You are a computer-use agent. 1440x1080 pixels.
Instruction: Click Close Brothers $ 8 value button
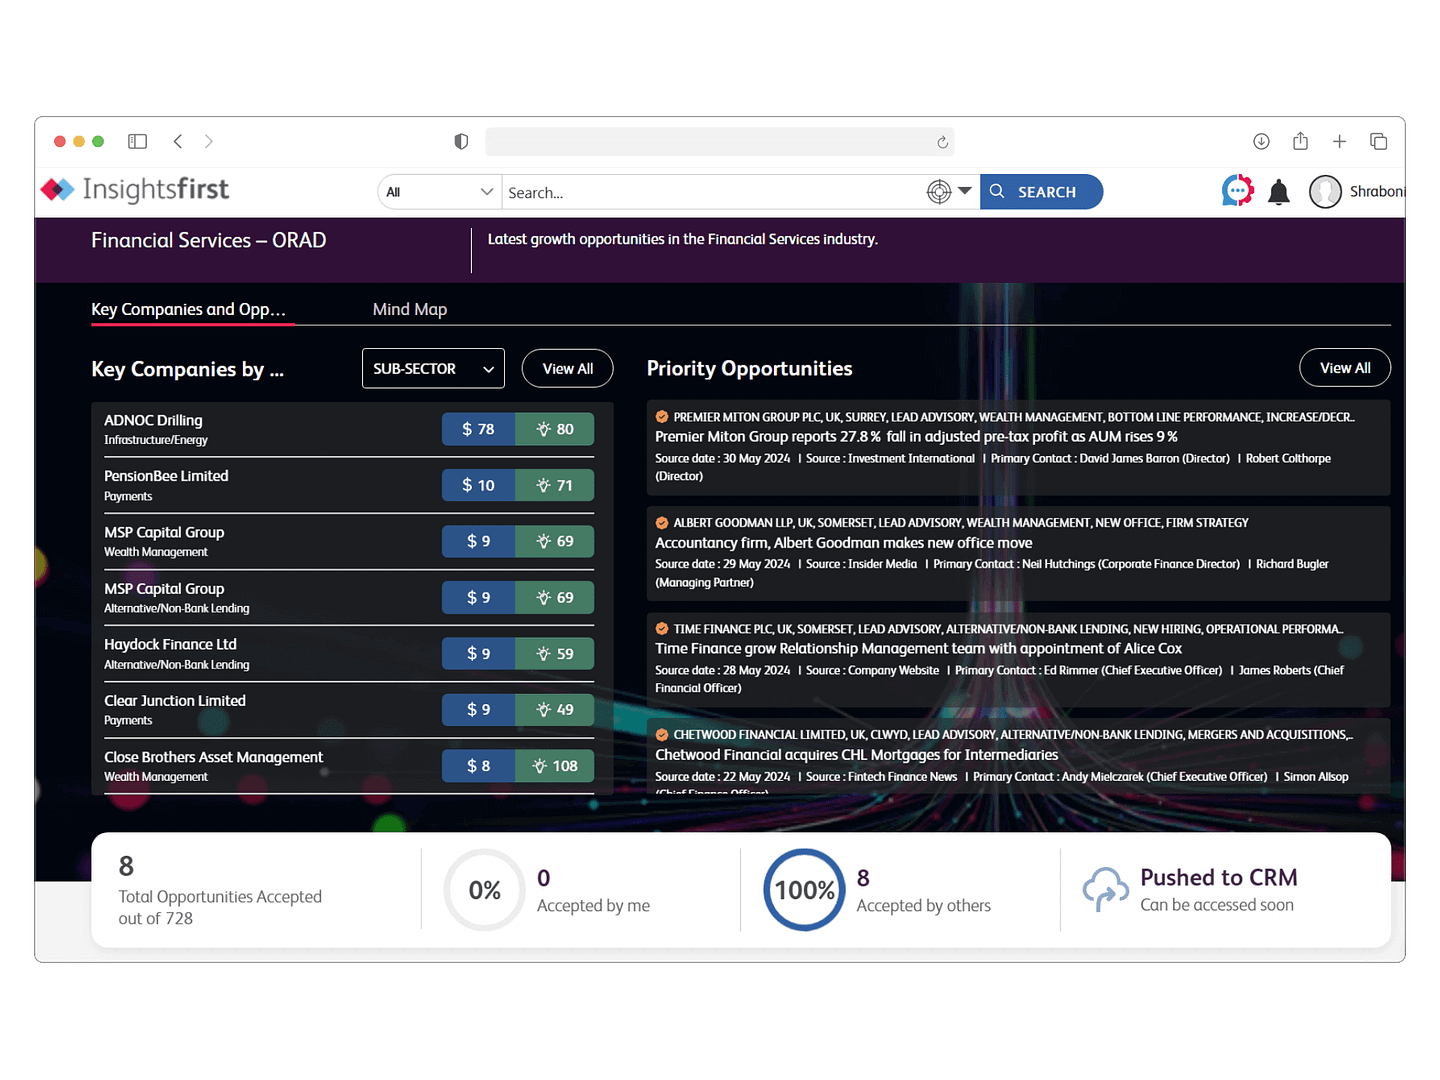click(479, 766)
